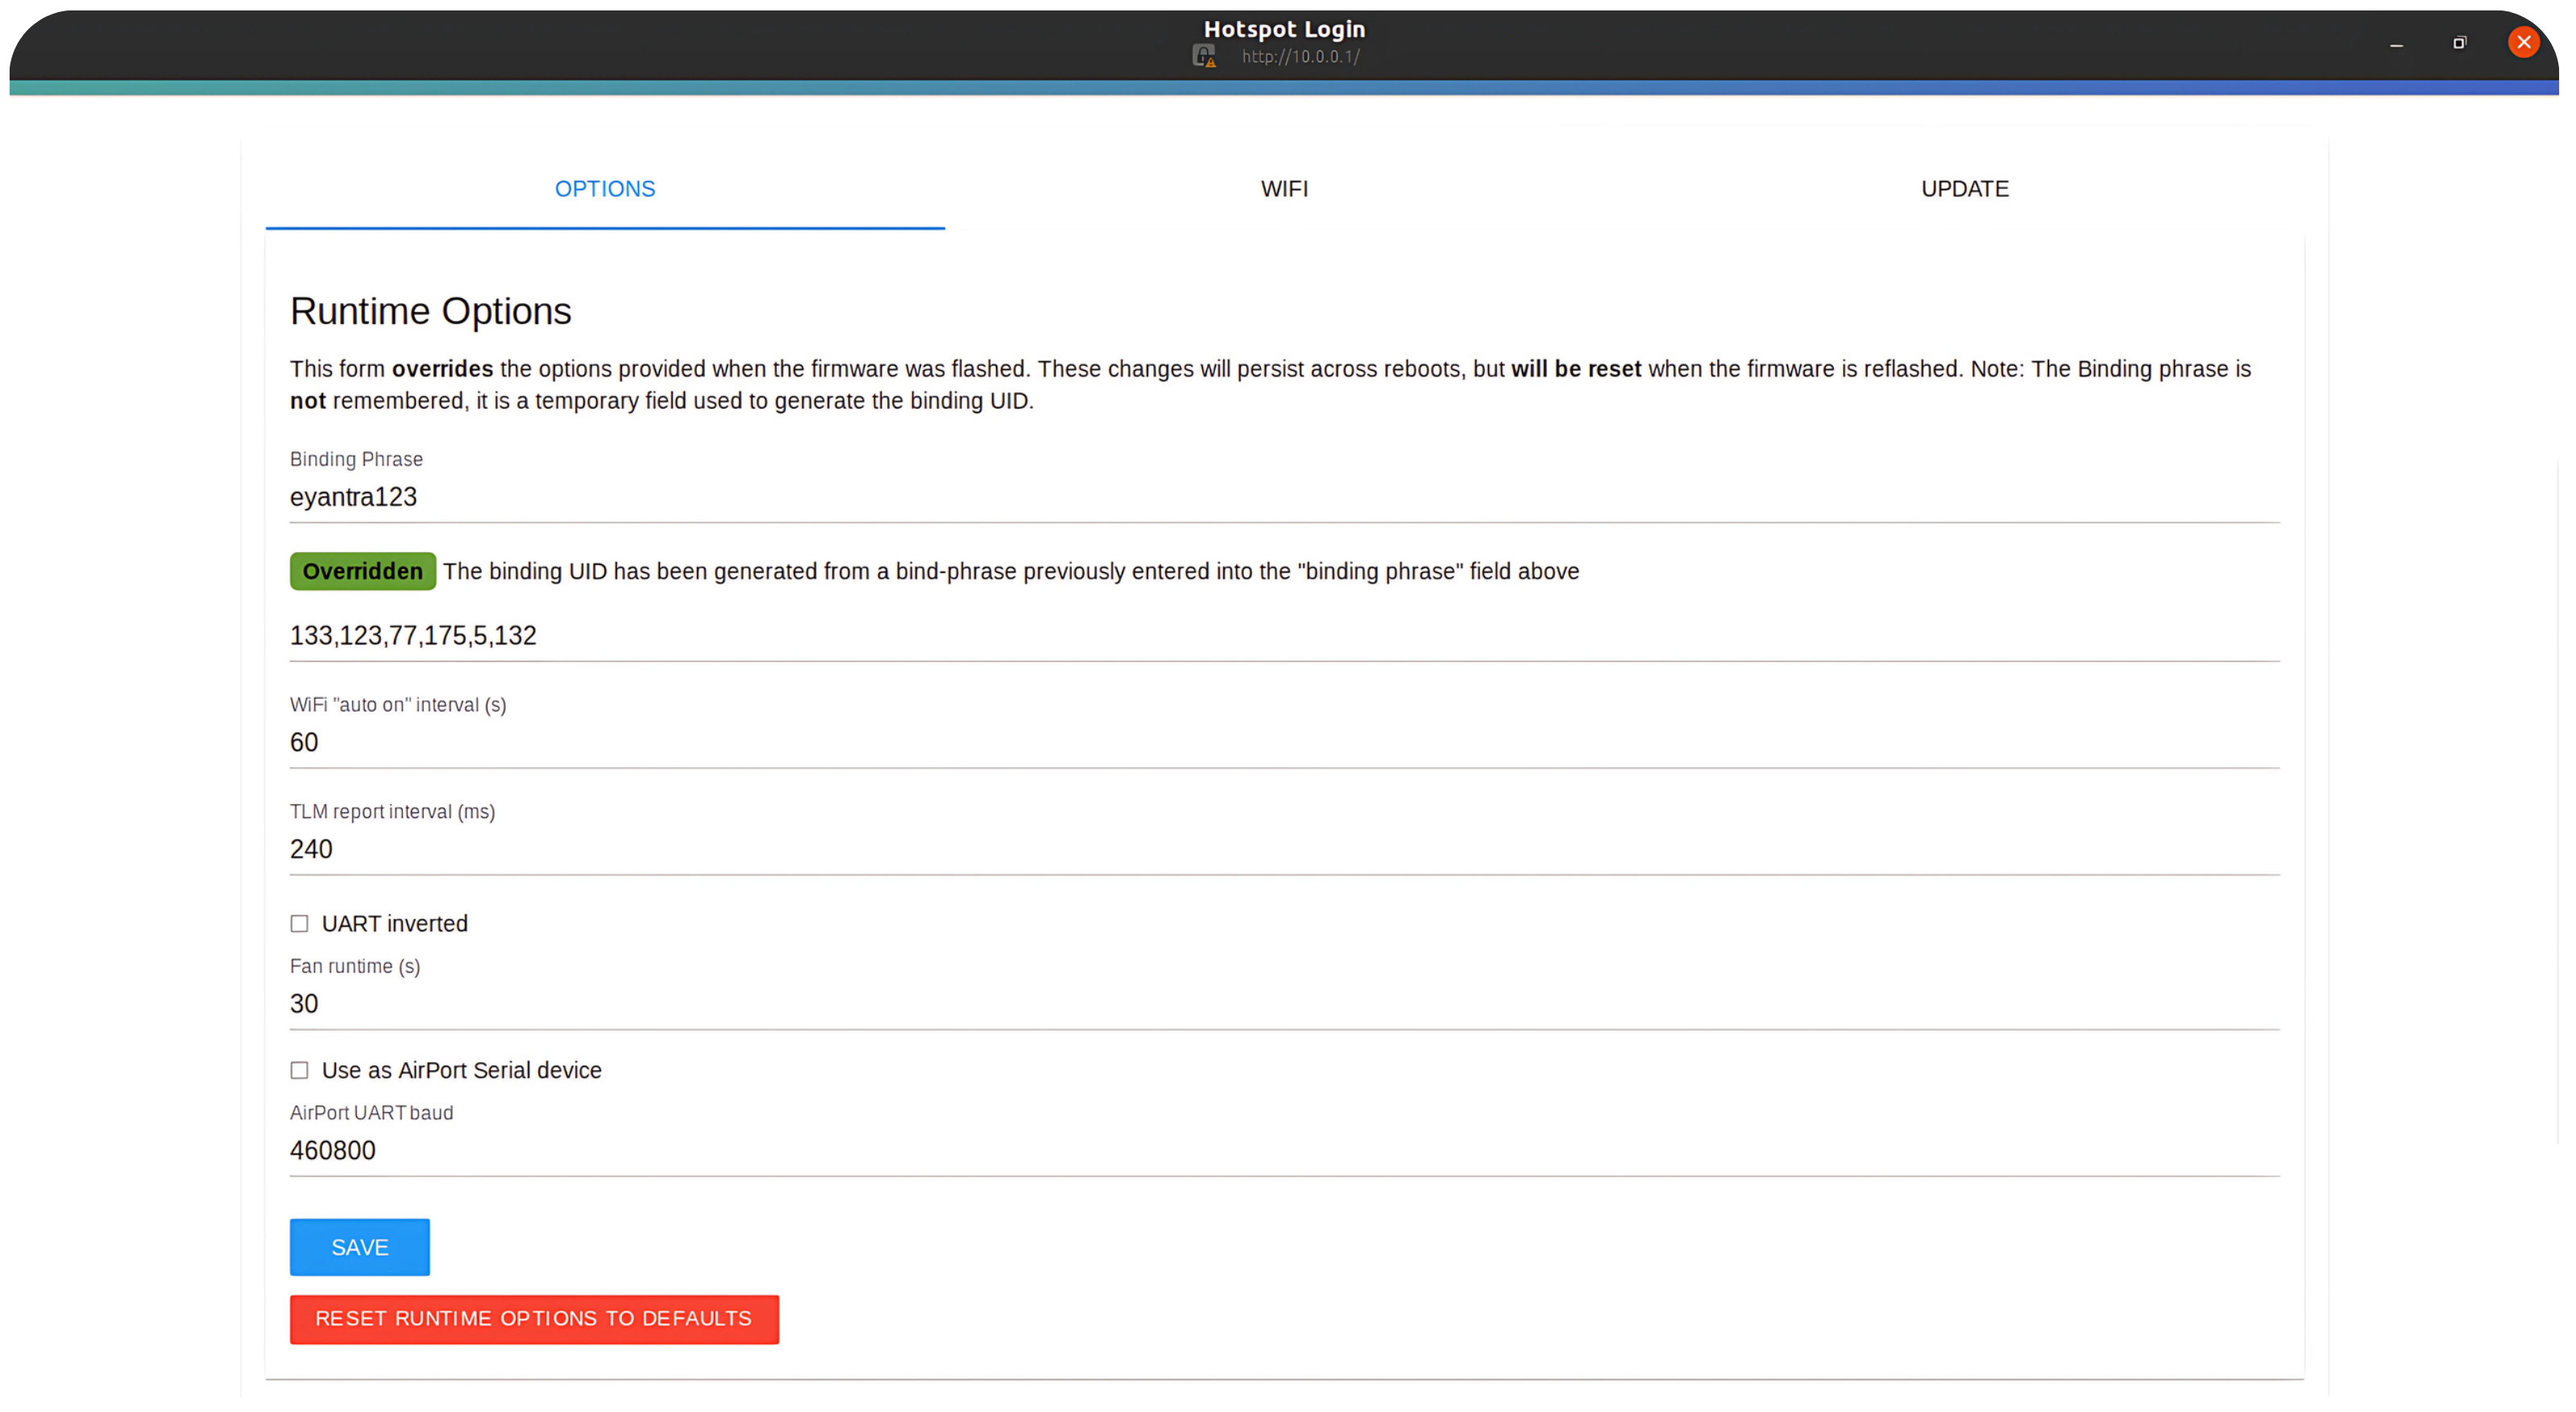Image resolution: width=2576 pixels, height=1412 pixels.
Task: Click the green Overridden badge
Action: pos(363,572)
